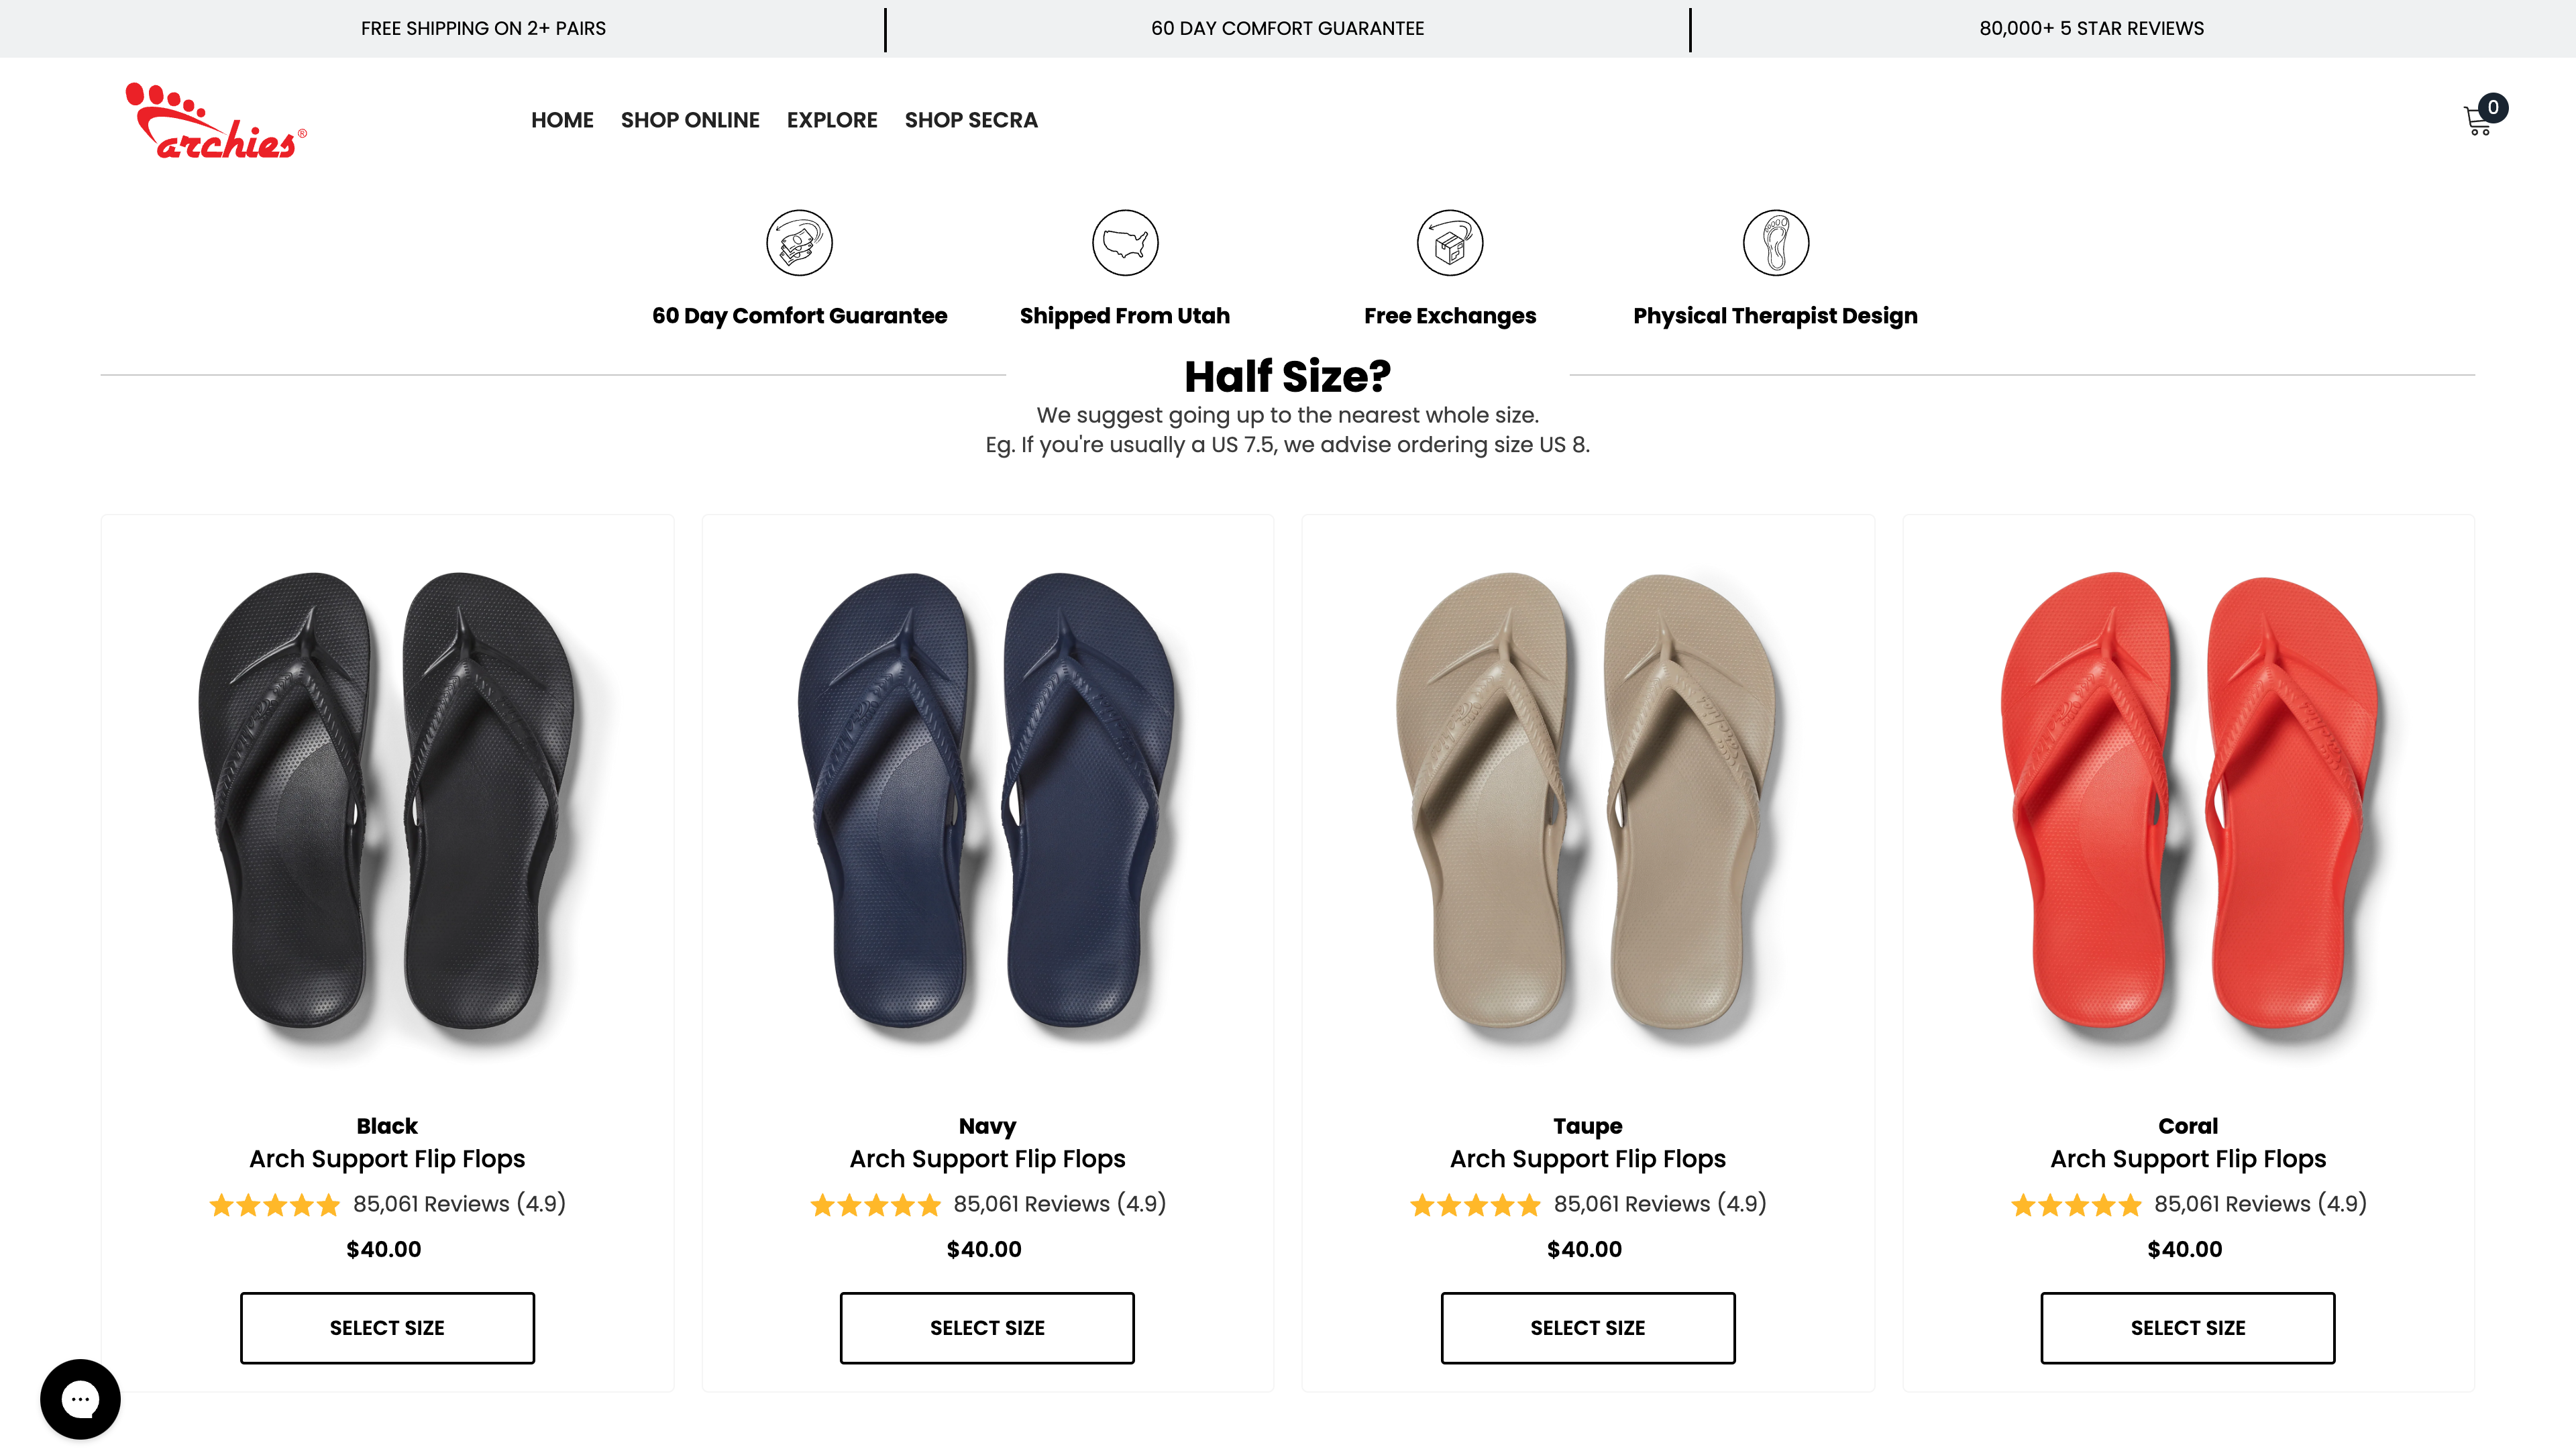Click the 80,000+ 5 STAR REVIEWS banner

point(2091,28)
